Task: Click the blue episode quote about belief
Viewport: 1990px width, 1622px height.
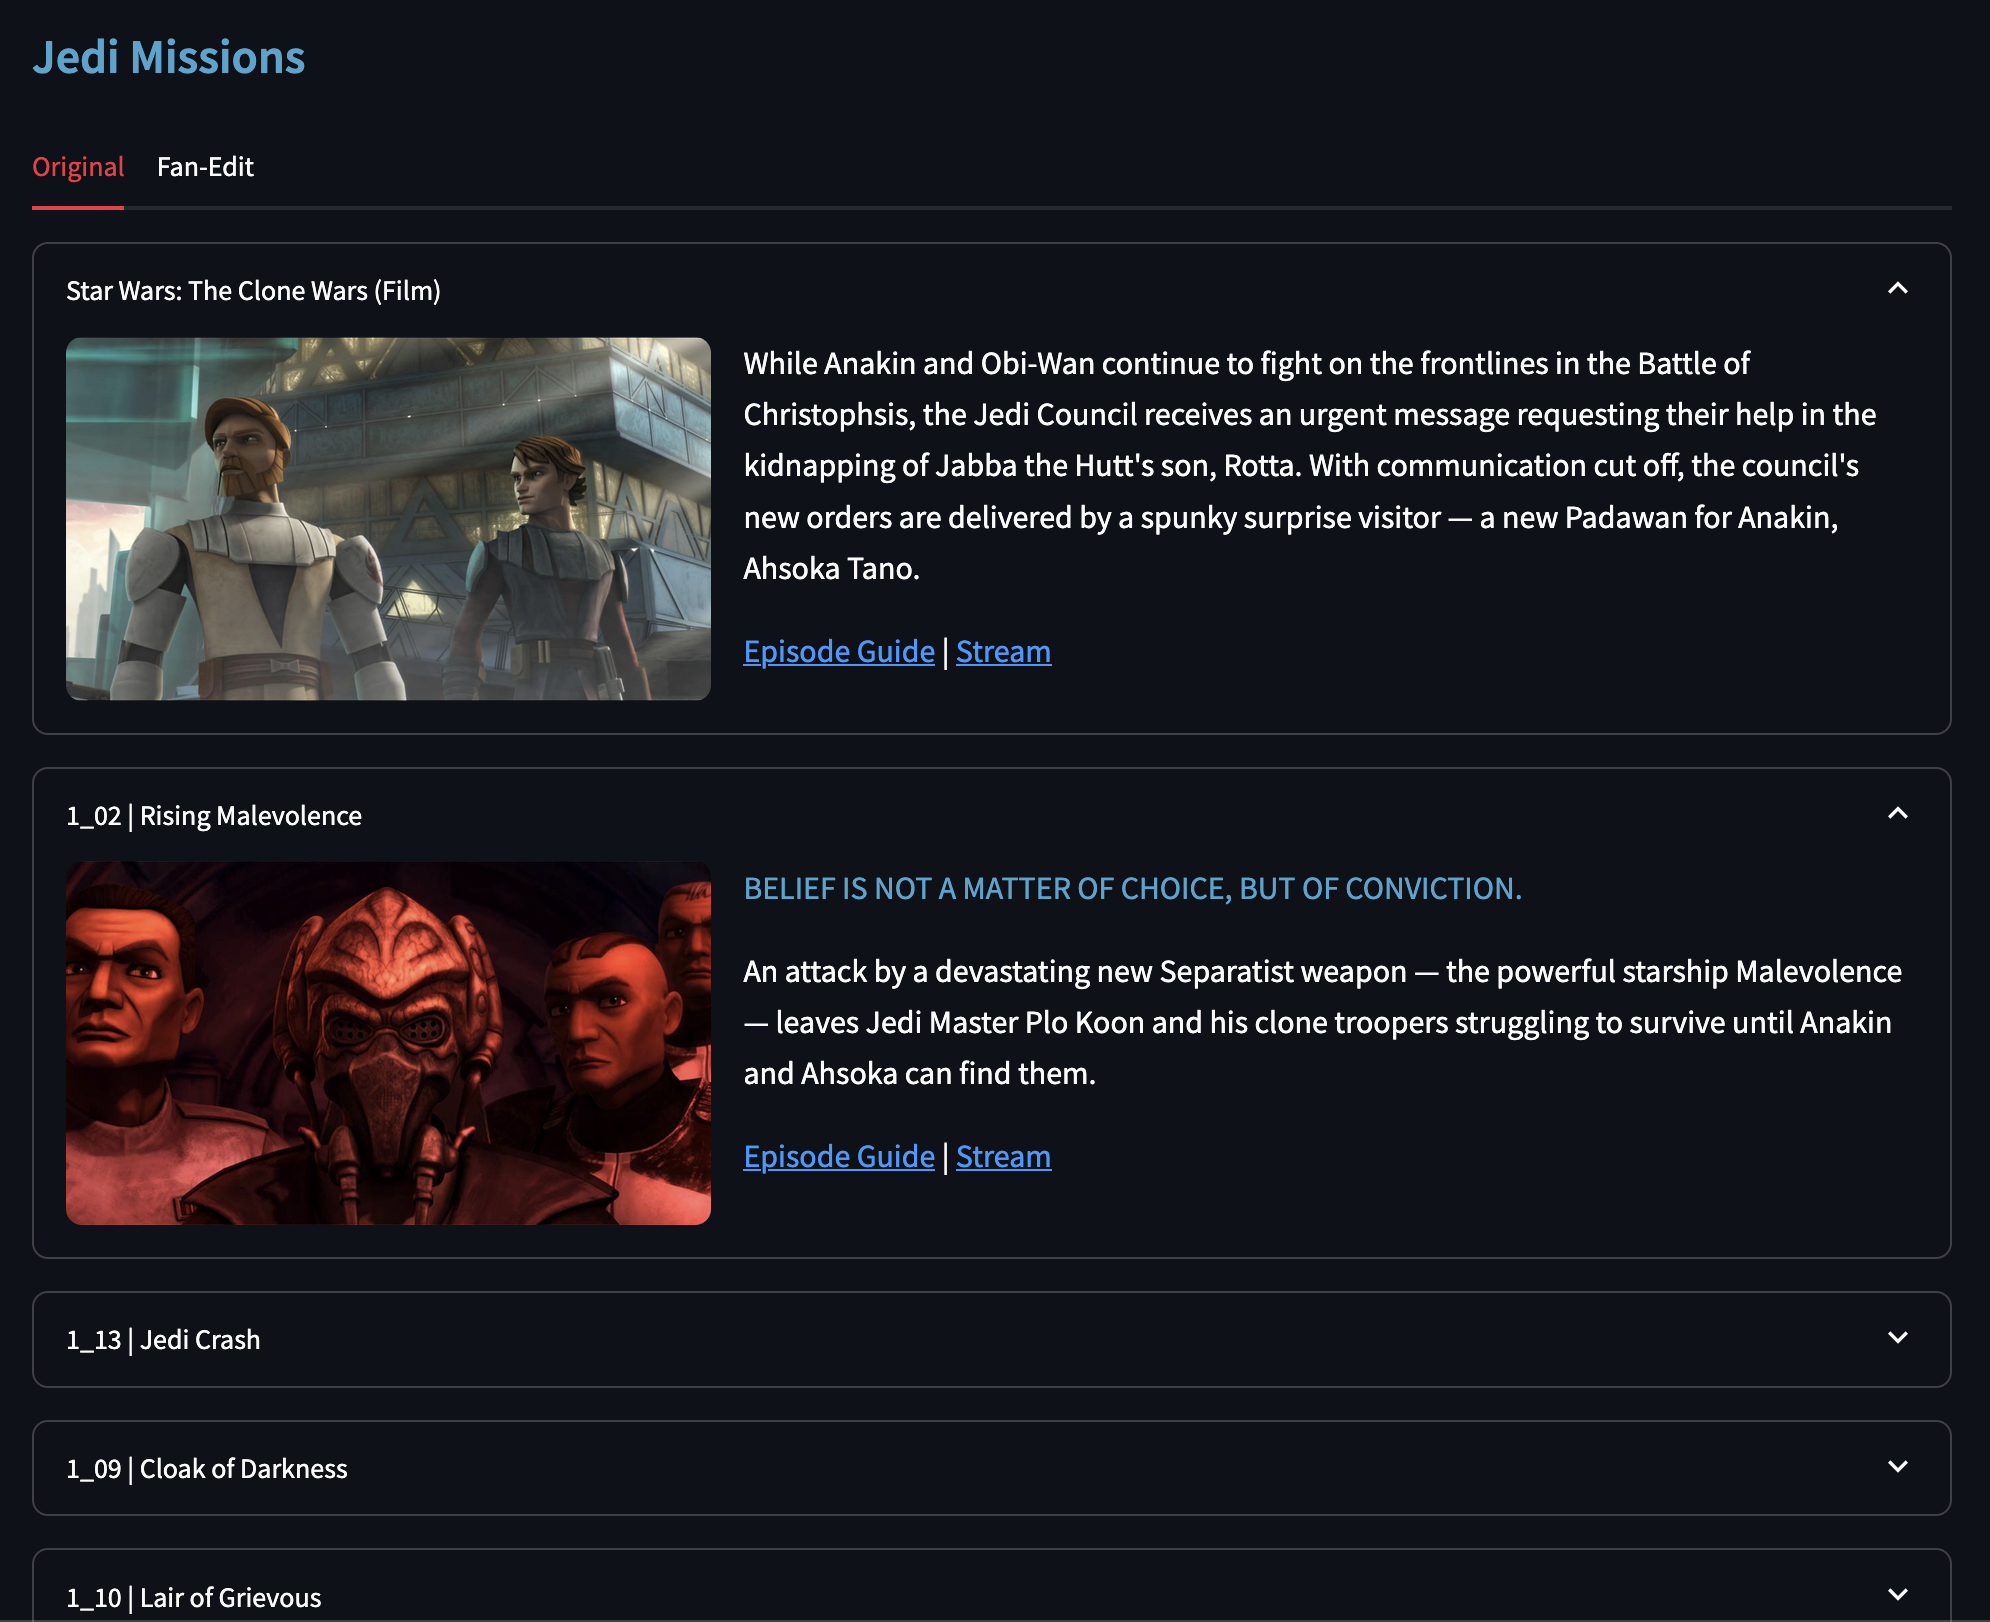Action: tap(1132, 889)
